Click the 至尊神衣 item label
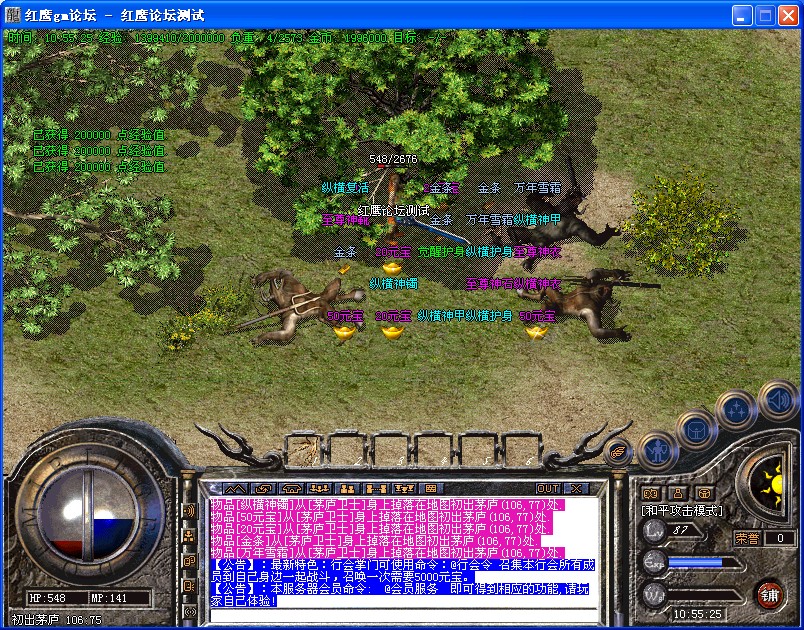The image size is (804, 630). [537, 252]
